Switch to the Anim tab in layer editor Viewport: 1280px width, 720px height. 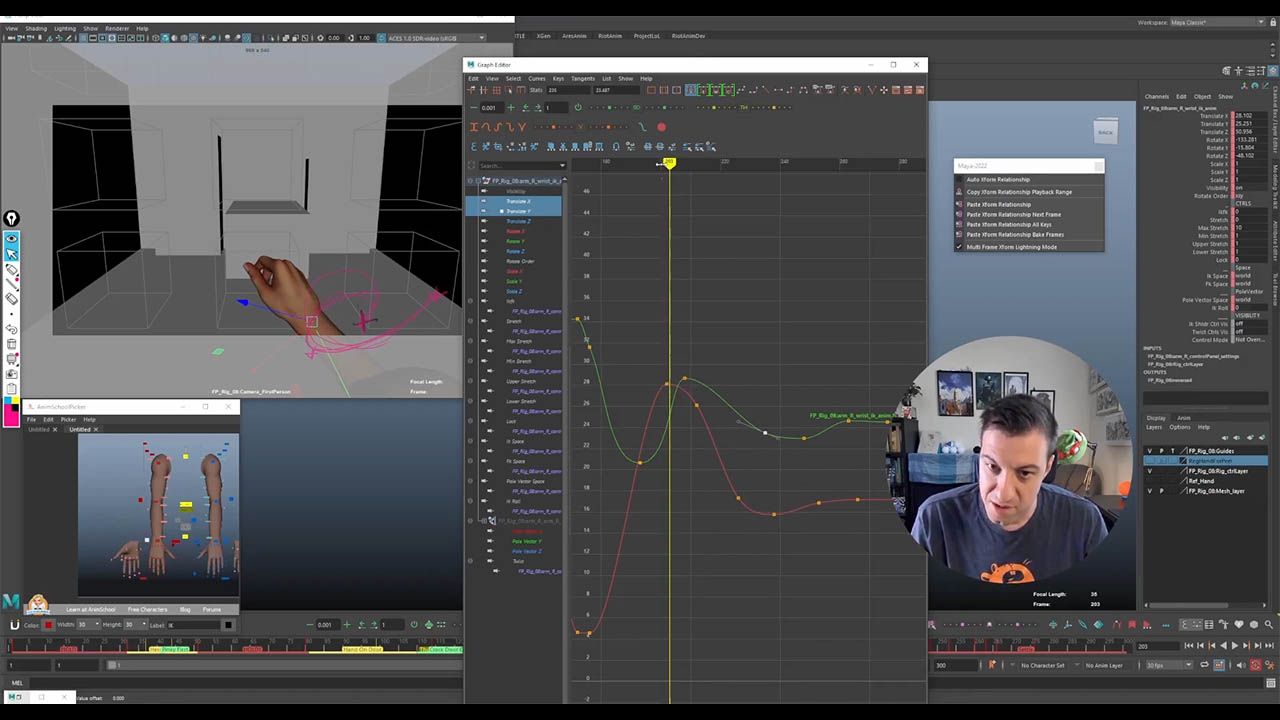point(1183,418)
